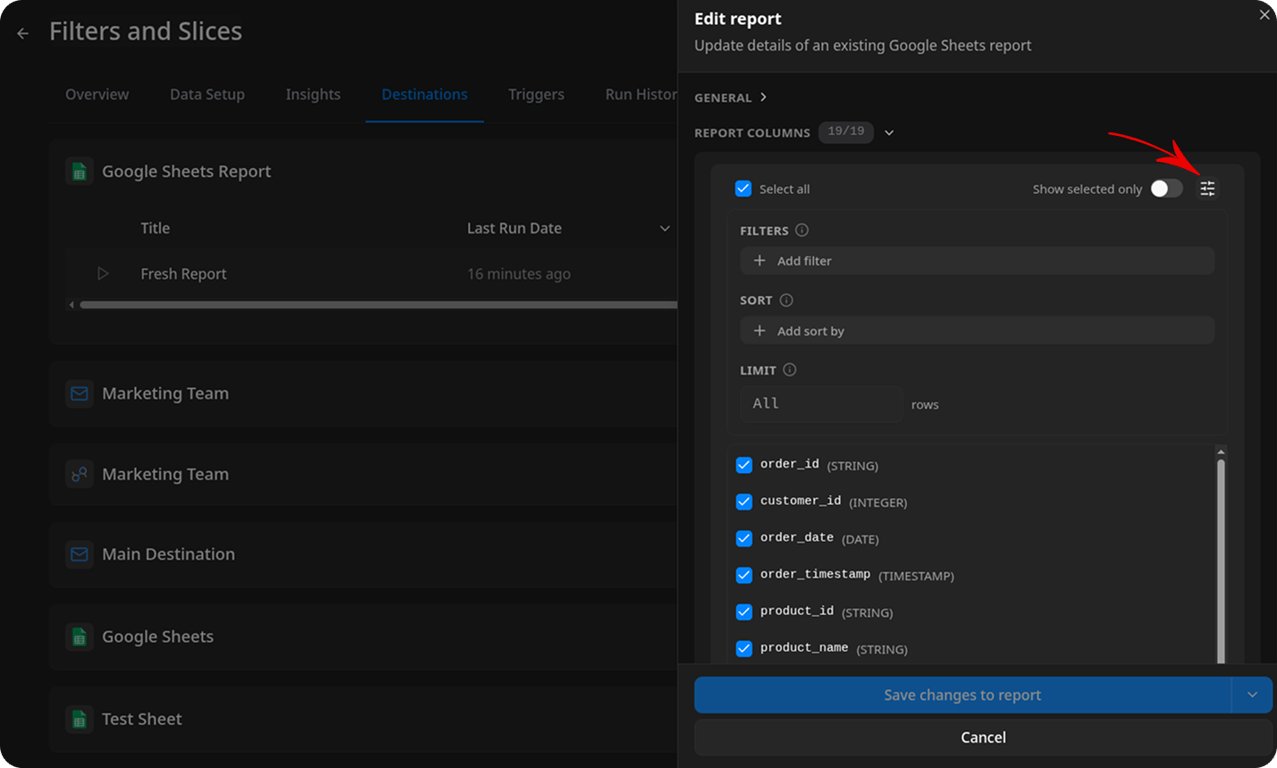Click the rows limit input field
1277x768 pixels.
pyautogui.click(x=822, y=404)
